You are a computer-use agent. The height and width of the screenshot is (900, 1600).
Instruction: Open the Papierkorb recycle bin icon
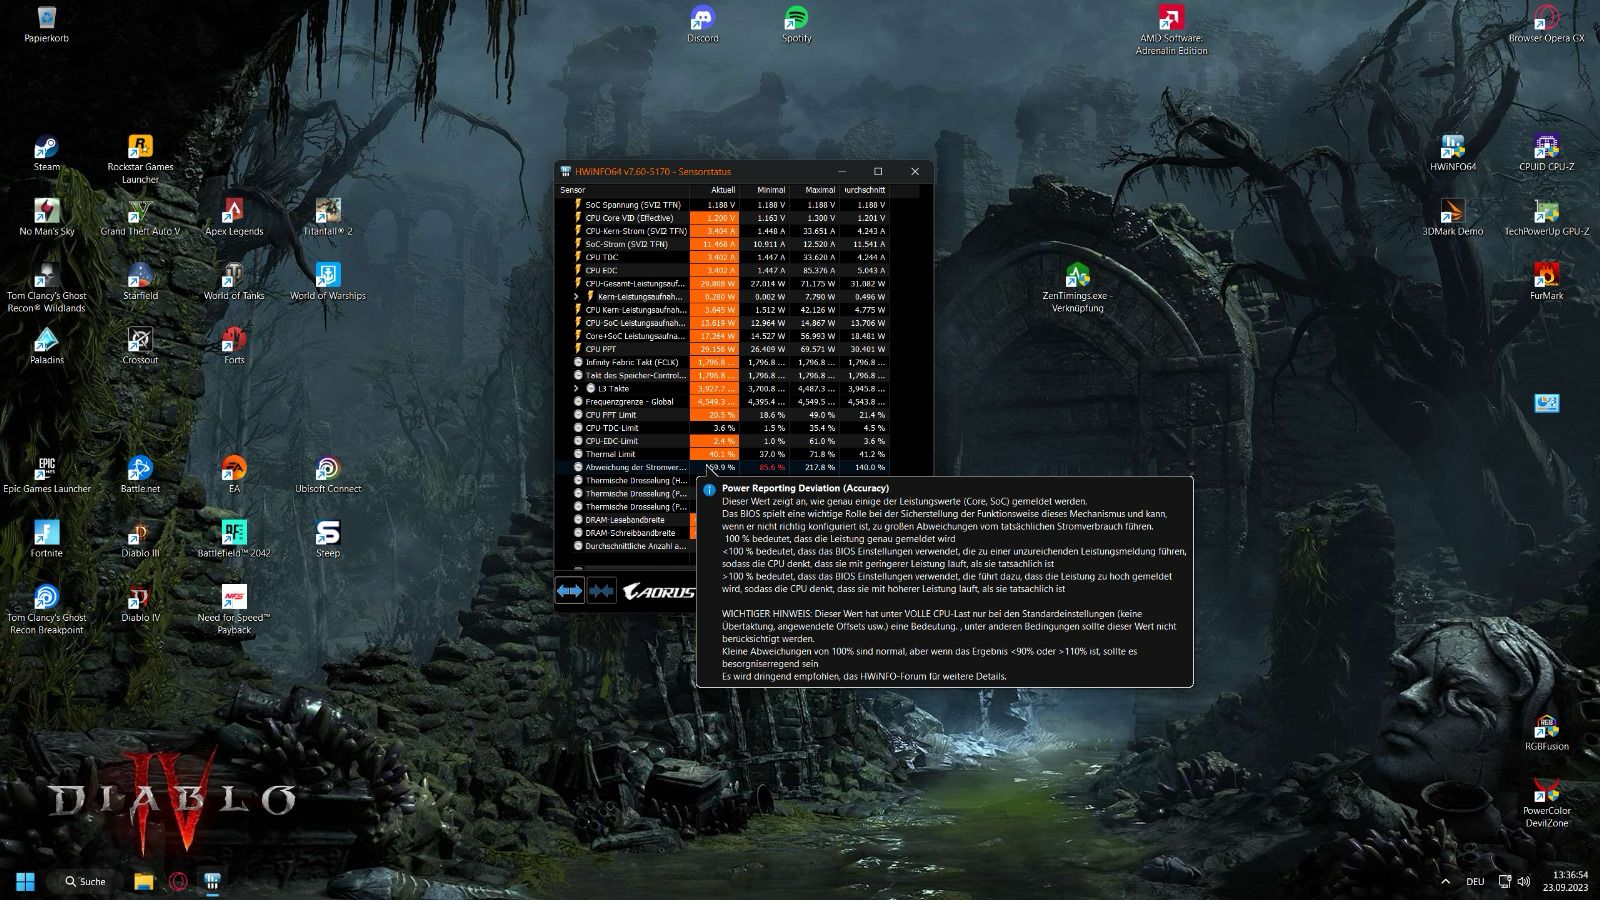pyautogui.click(x=46, y=24)
